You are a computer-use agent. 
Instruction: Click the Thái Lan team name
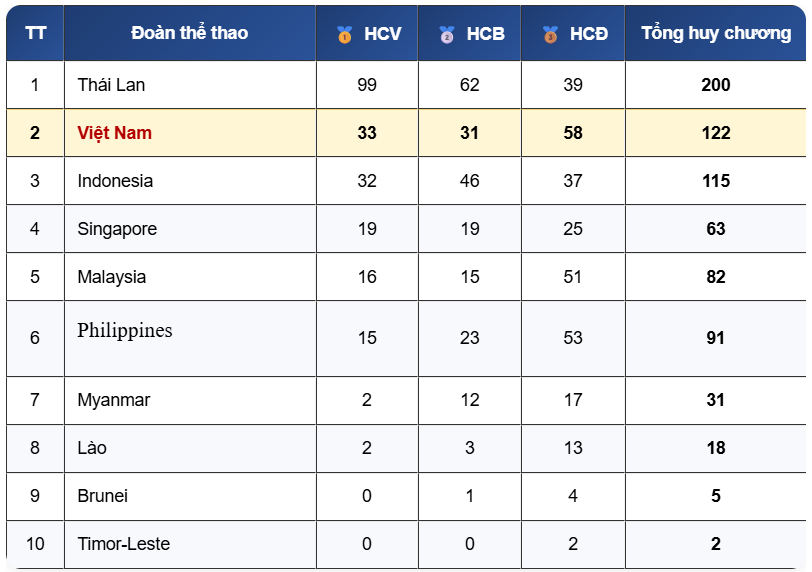click(111, 85)
